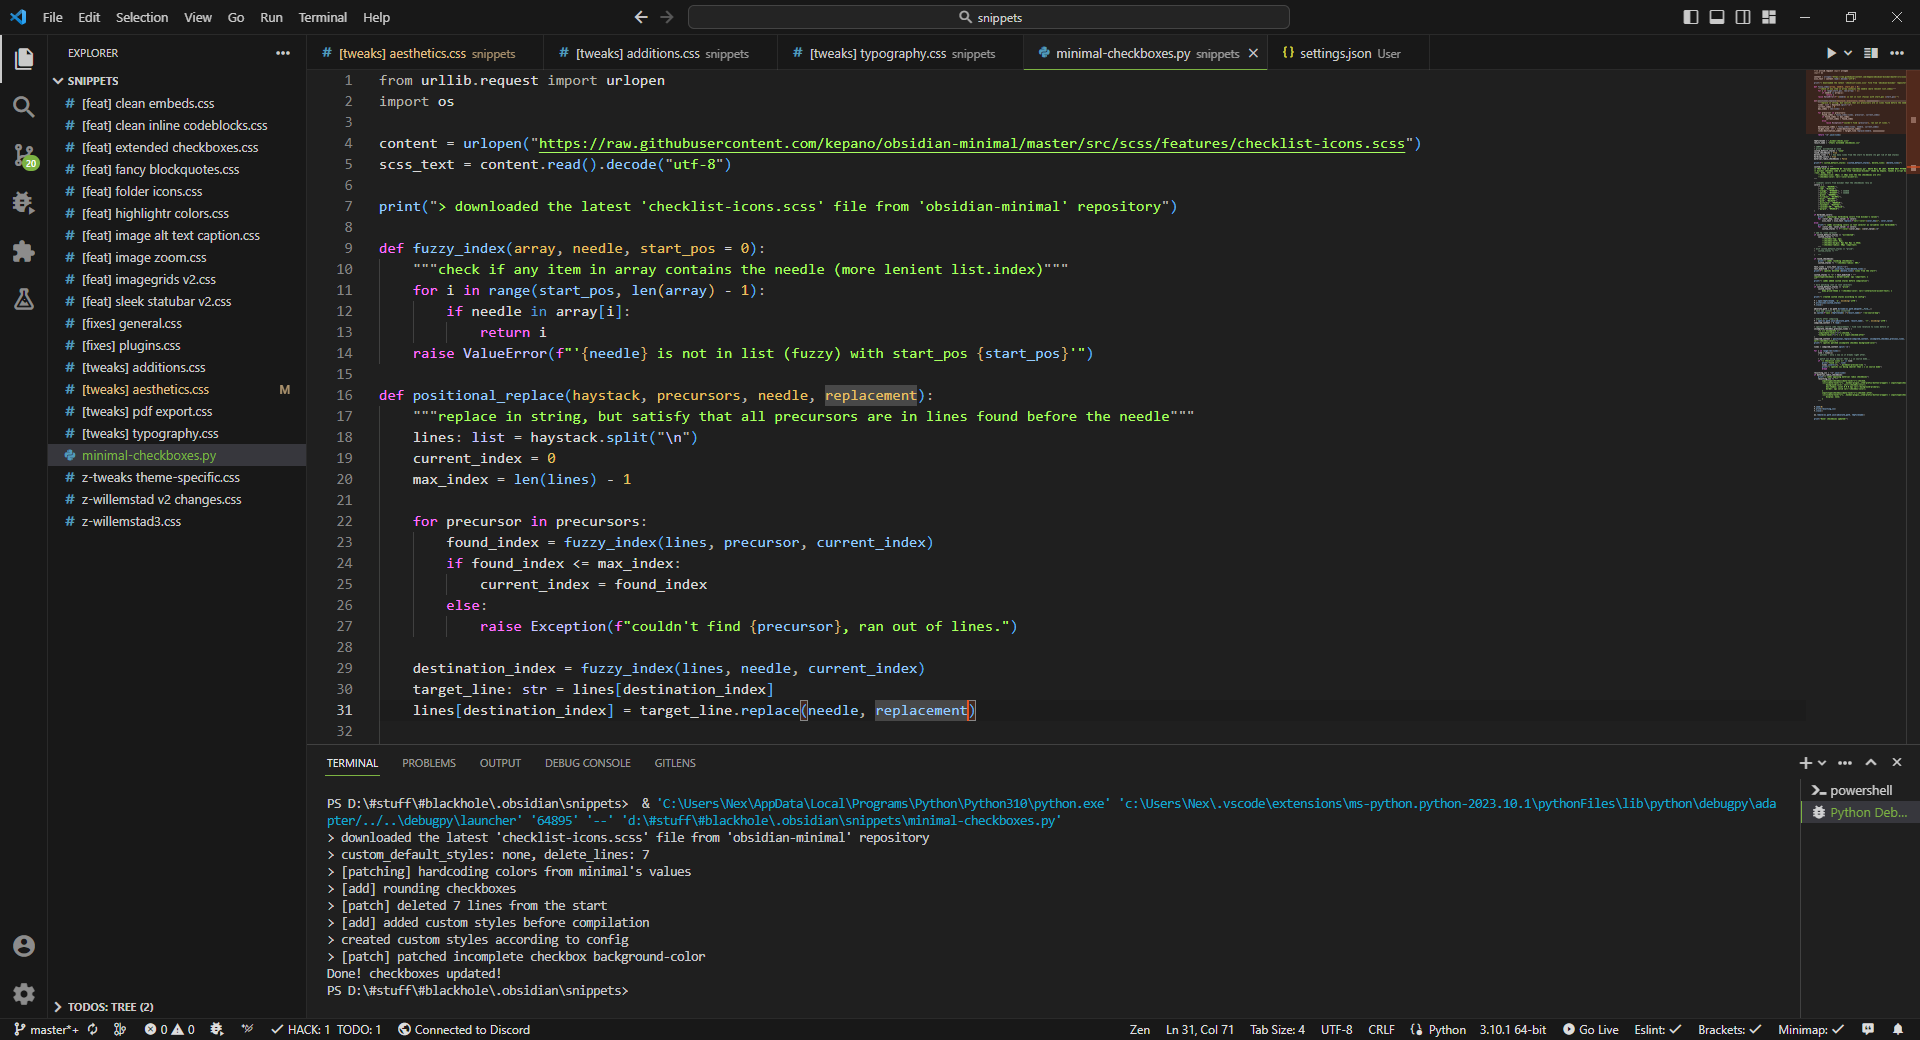Create new terminal with plus icon
Screen dimensions: 1920x1040
[1805, 763]
